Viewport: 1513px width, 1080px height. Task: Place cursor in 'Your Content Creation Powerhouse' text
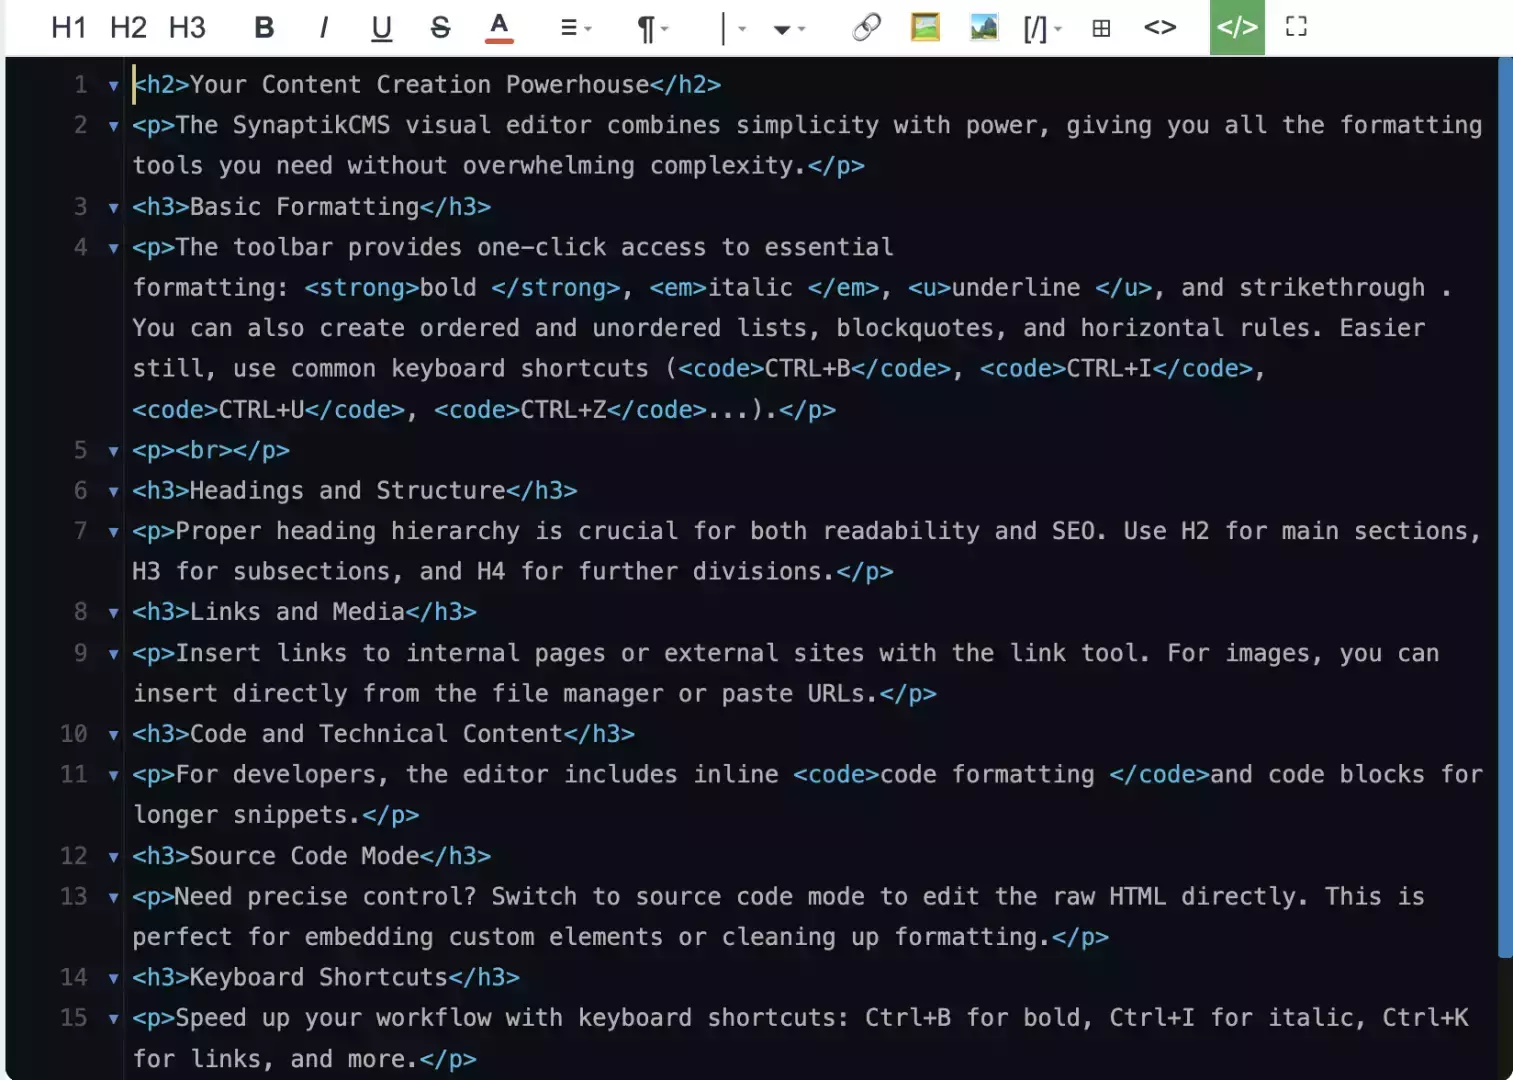coord(420,84)
